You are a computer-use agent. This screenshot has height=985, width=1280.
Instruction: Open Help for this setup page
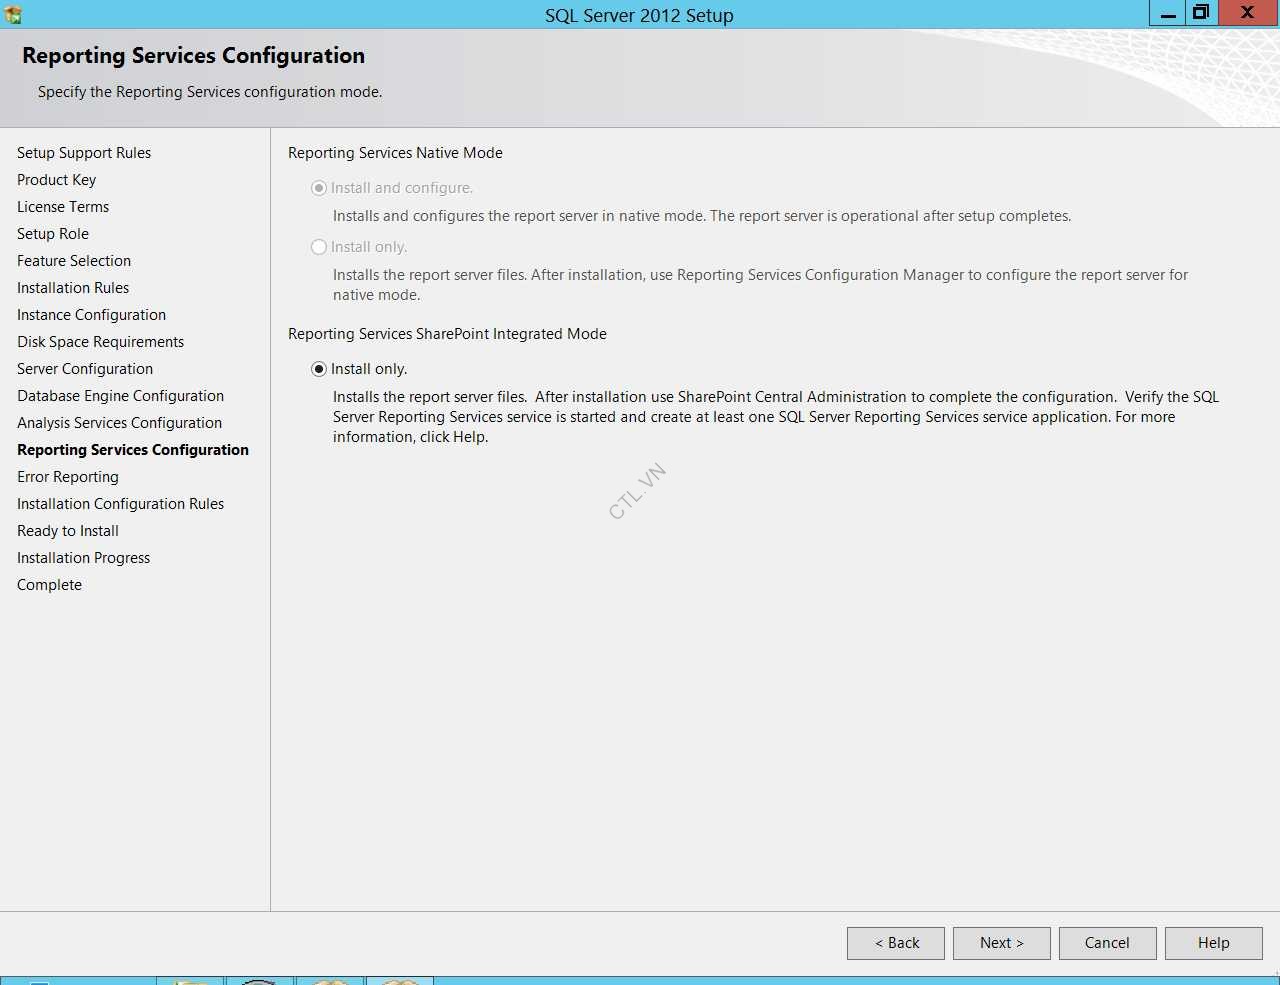click(x=1213, y=943)
